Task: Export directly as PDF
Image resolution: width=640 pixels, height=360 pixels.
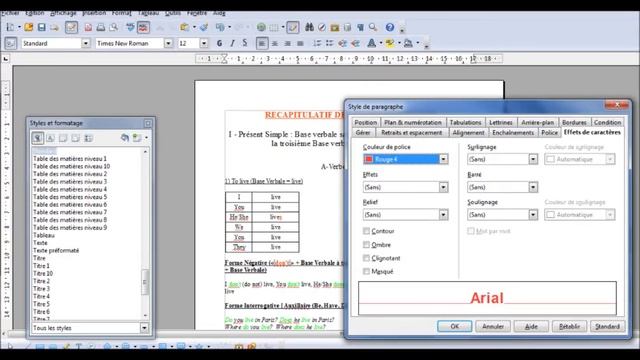Action: 88,27
